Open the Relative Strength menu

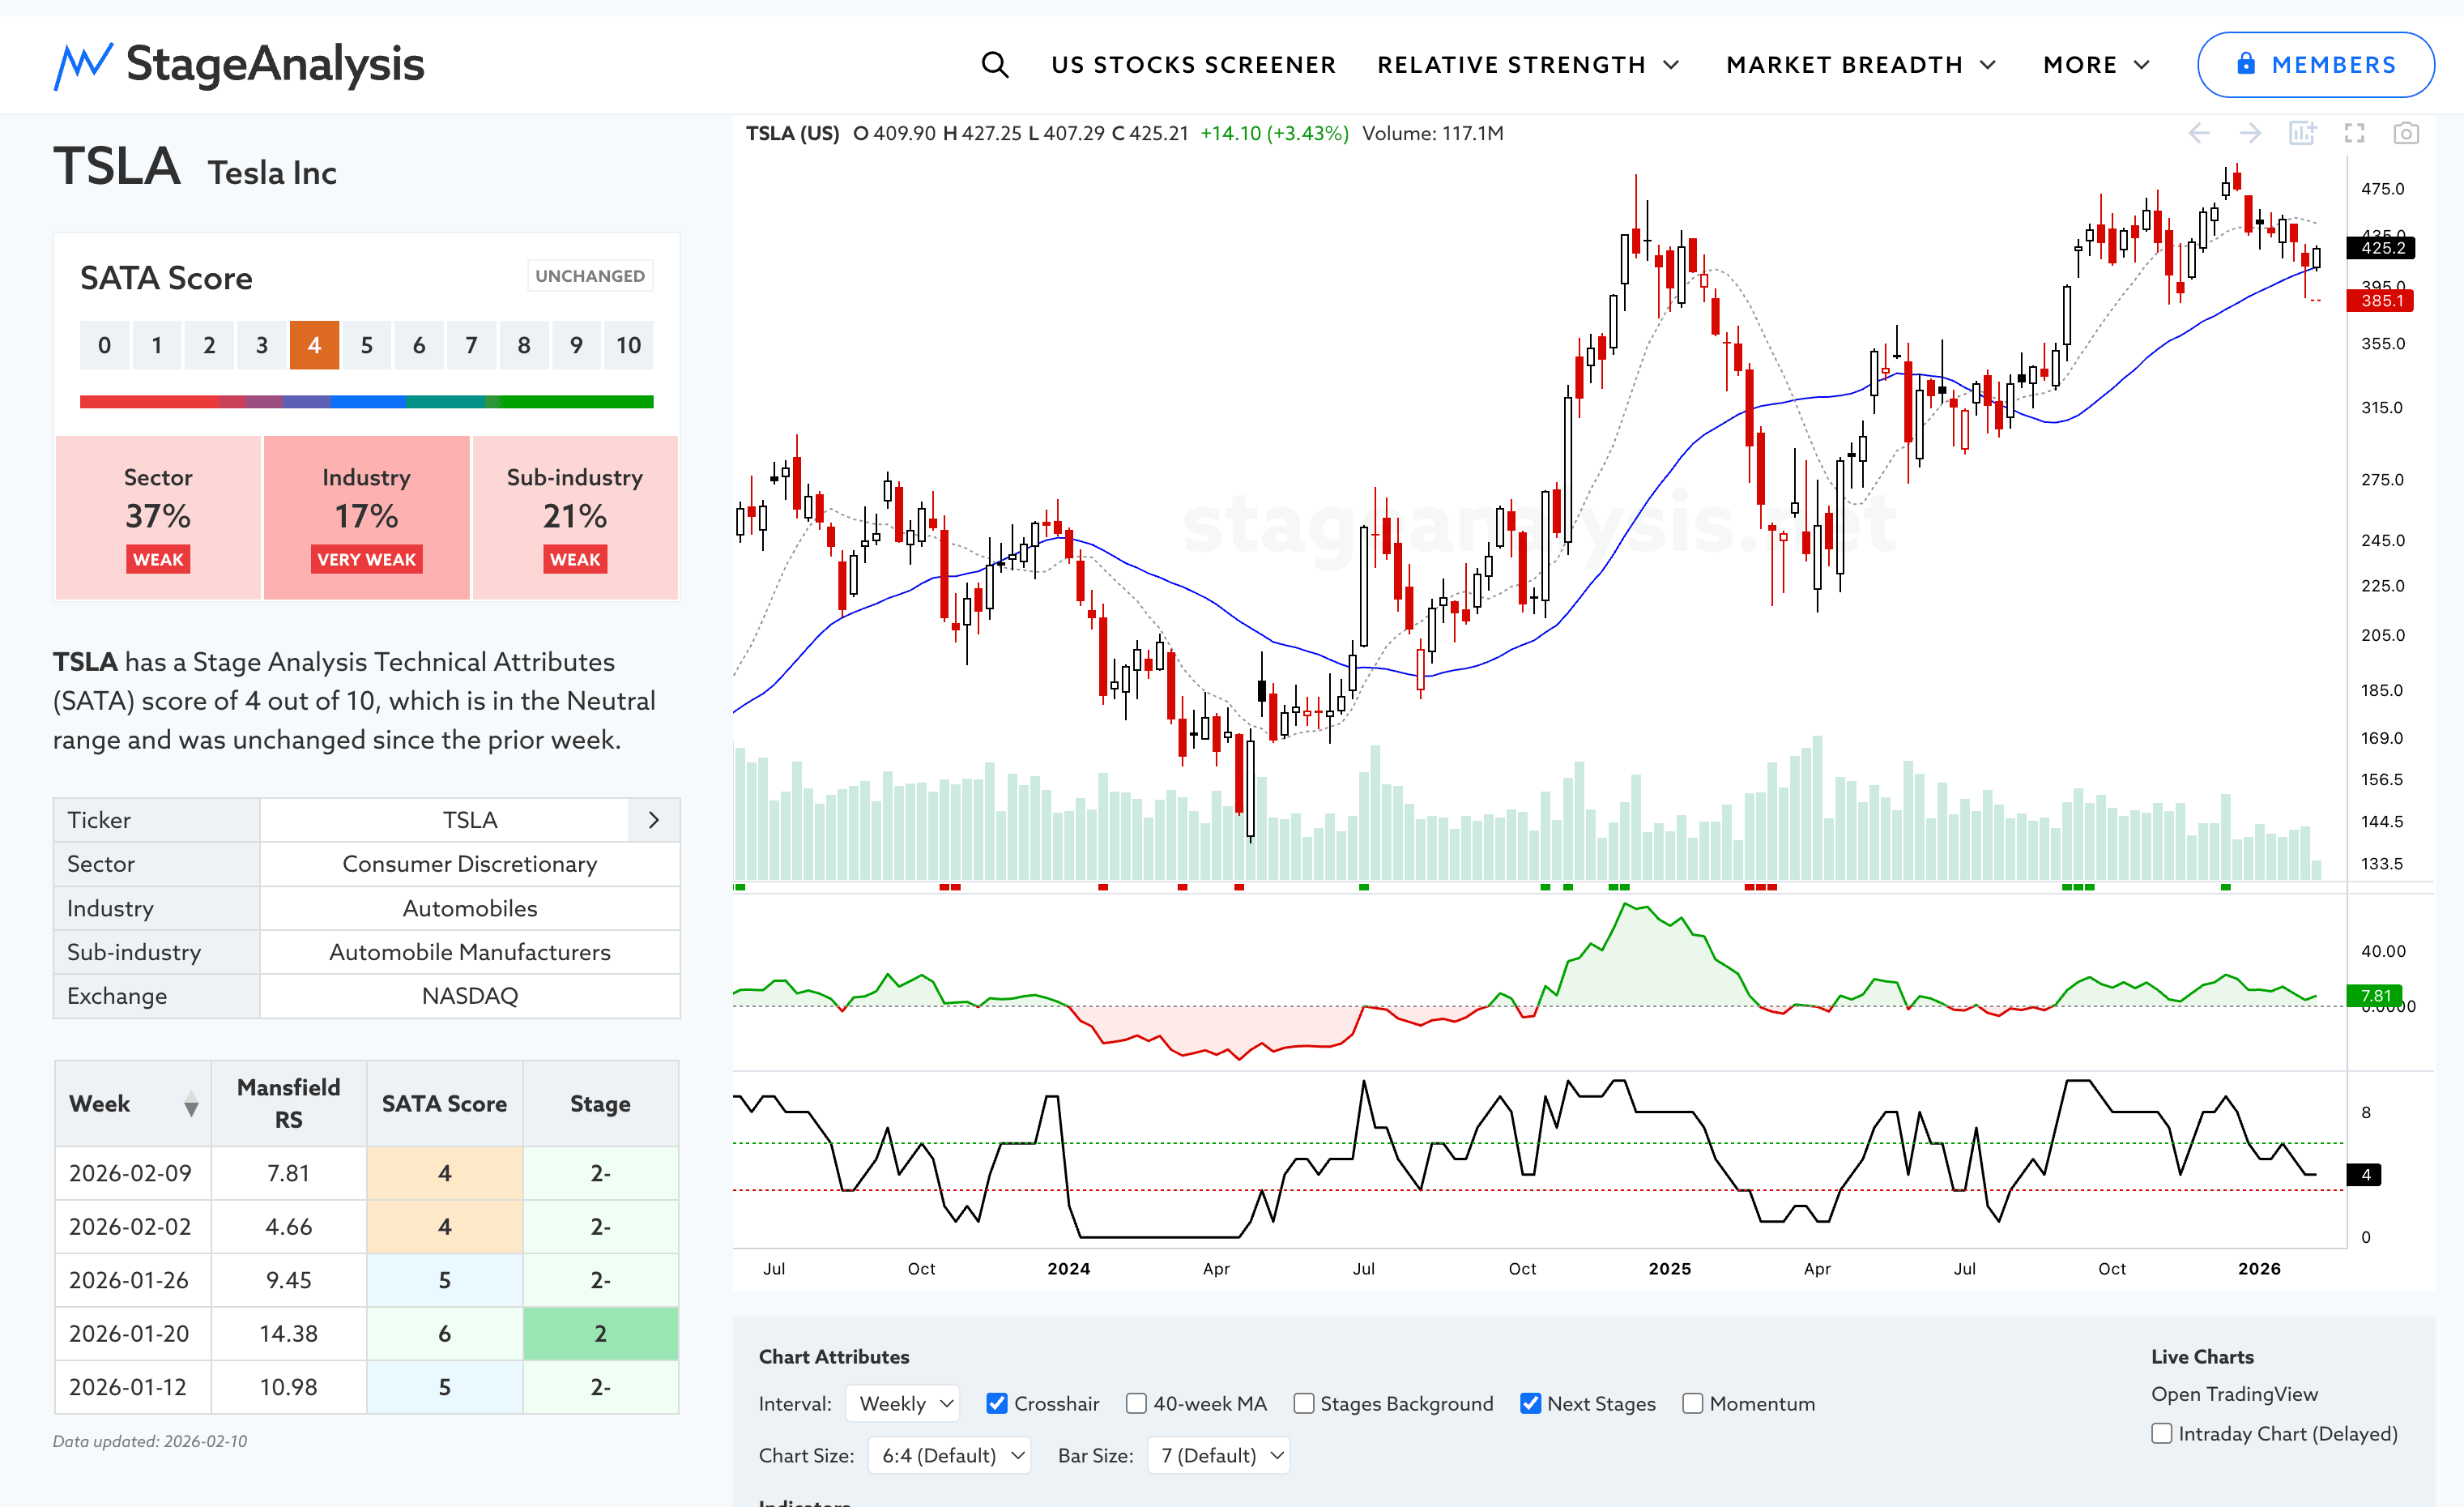pyautogui.click(x=1528, y=65)
